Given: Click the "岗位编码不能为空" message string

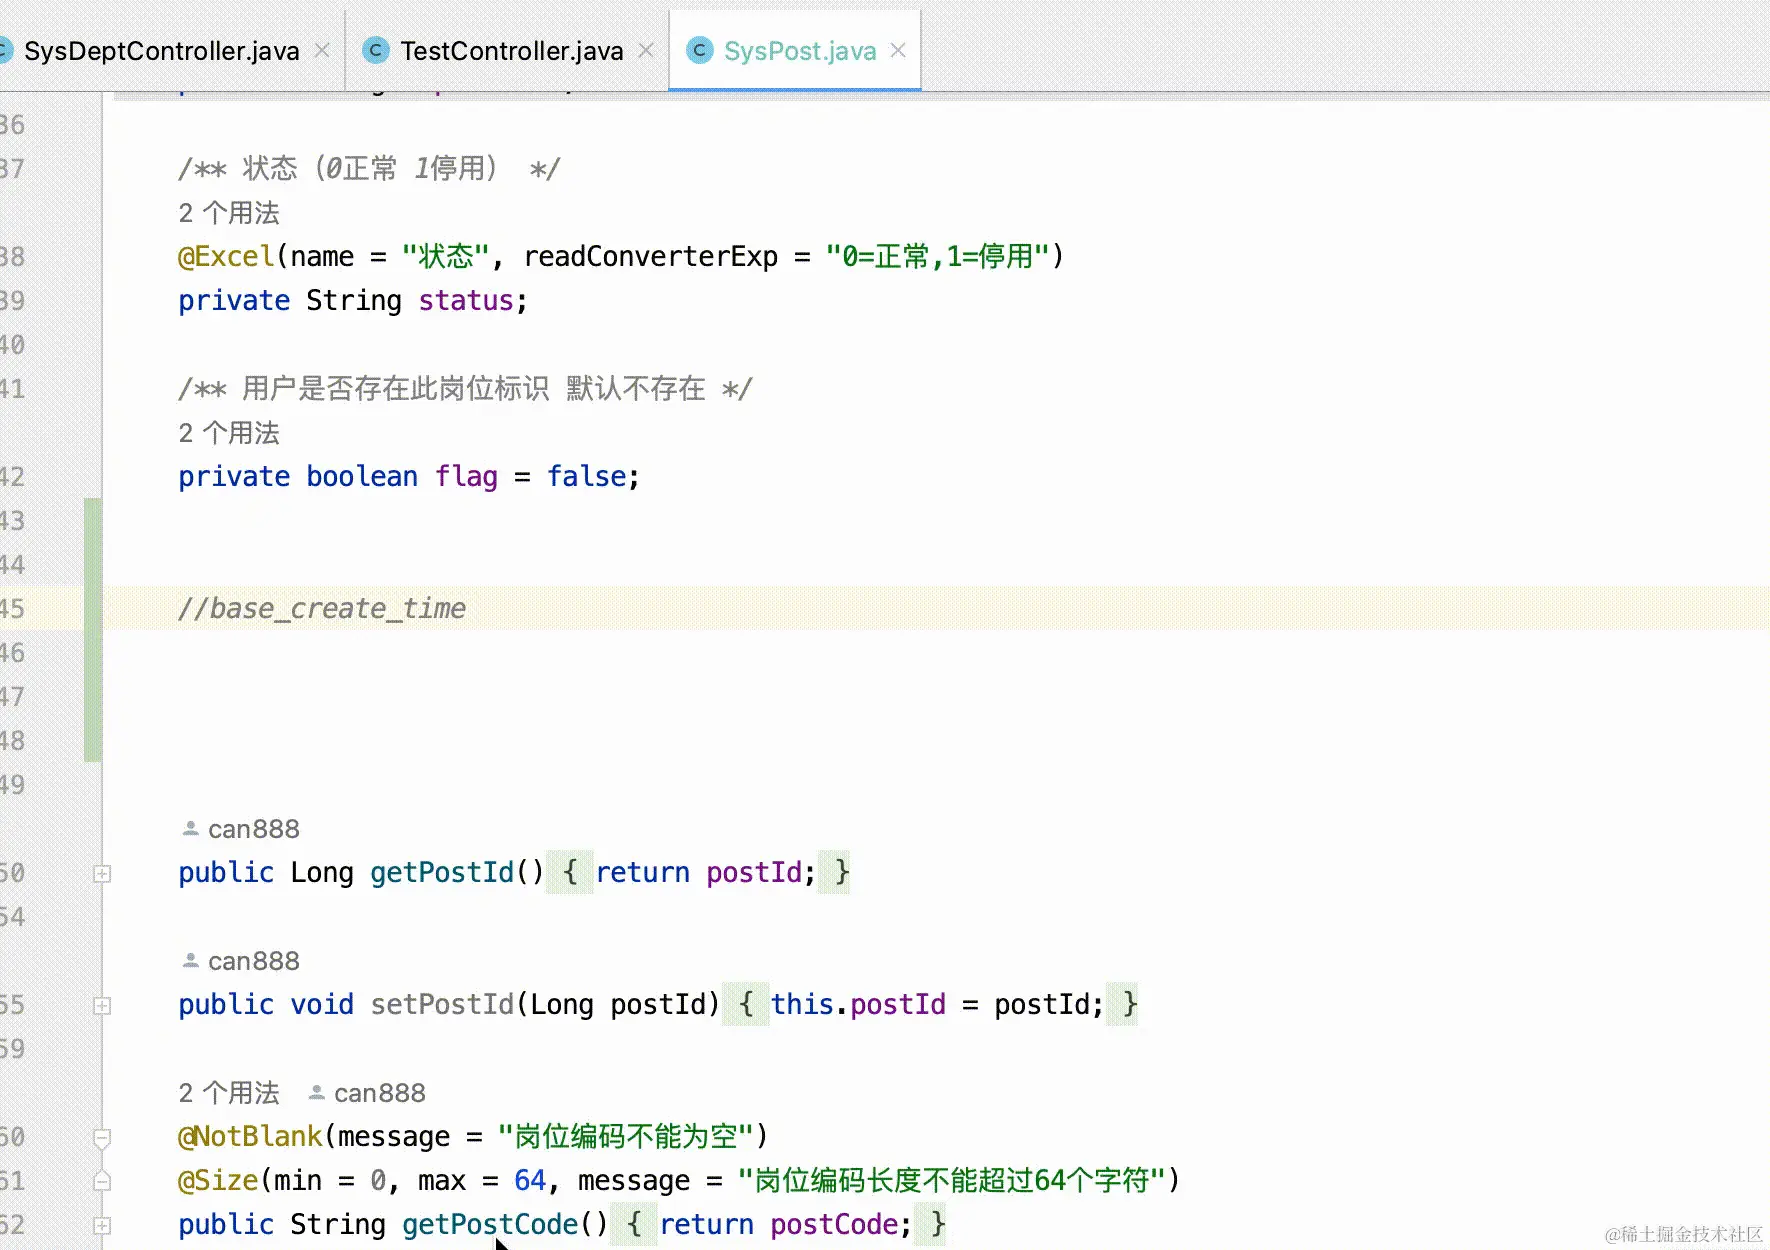Looking at the screenshot, I should 626,1137.
